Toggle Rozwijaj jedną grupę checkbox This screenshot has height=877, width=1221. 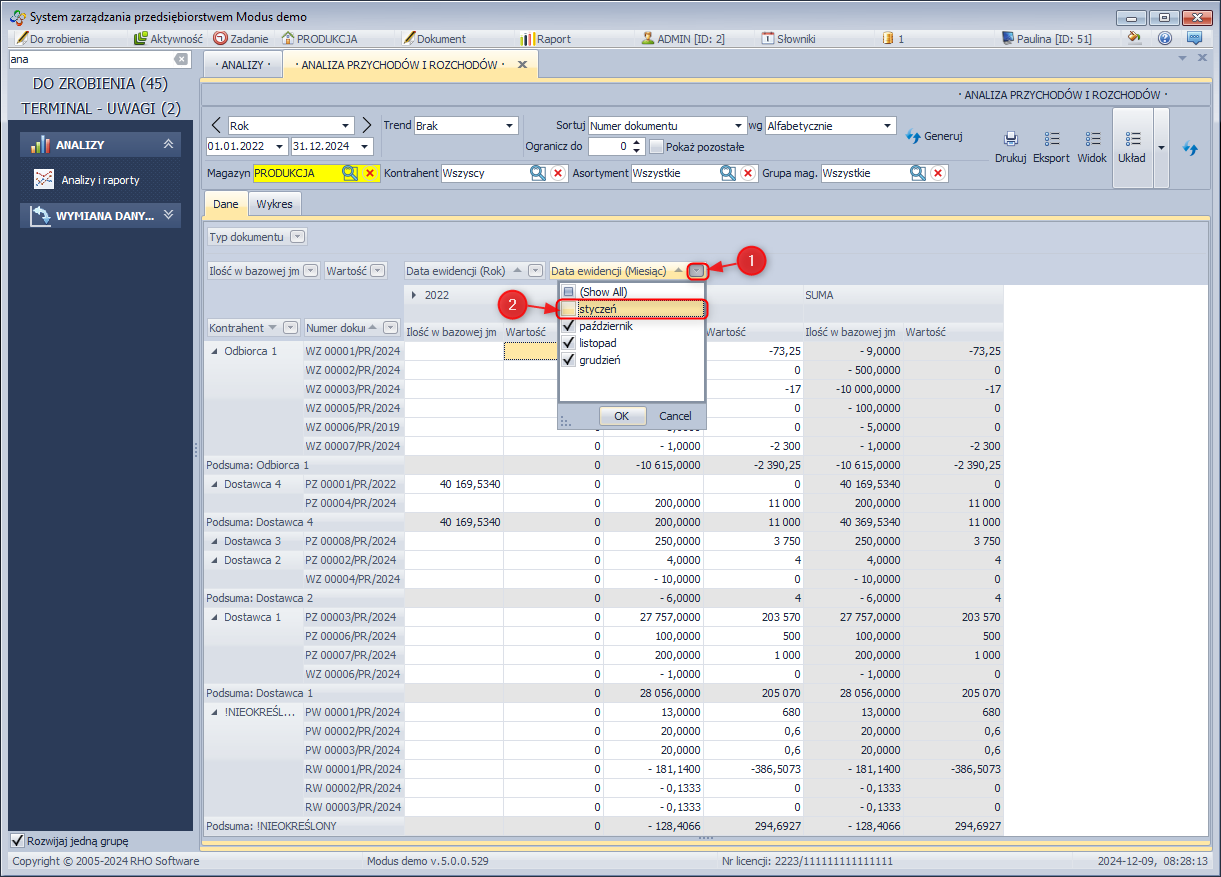(17, 841)
